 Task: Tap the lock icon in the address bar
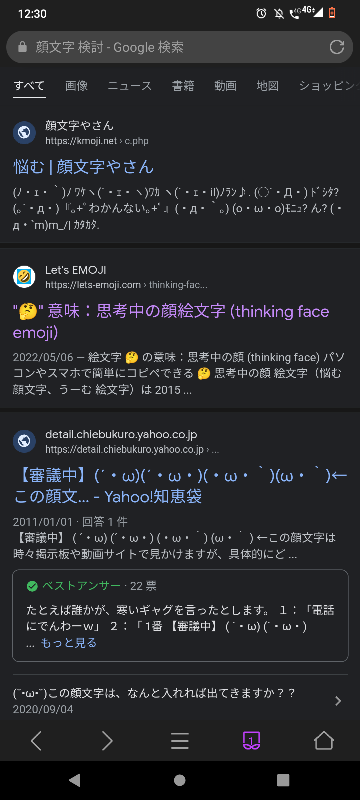(21, 47)
